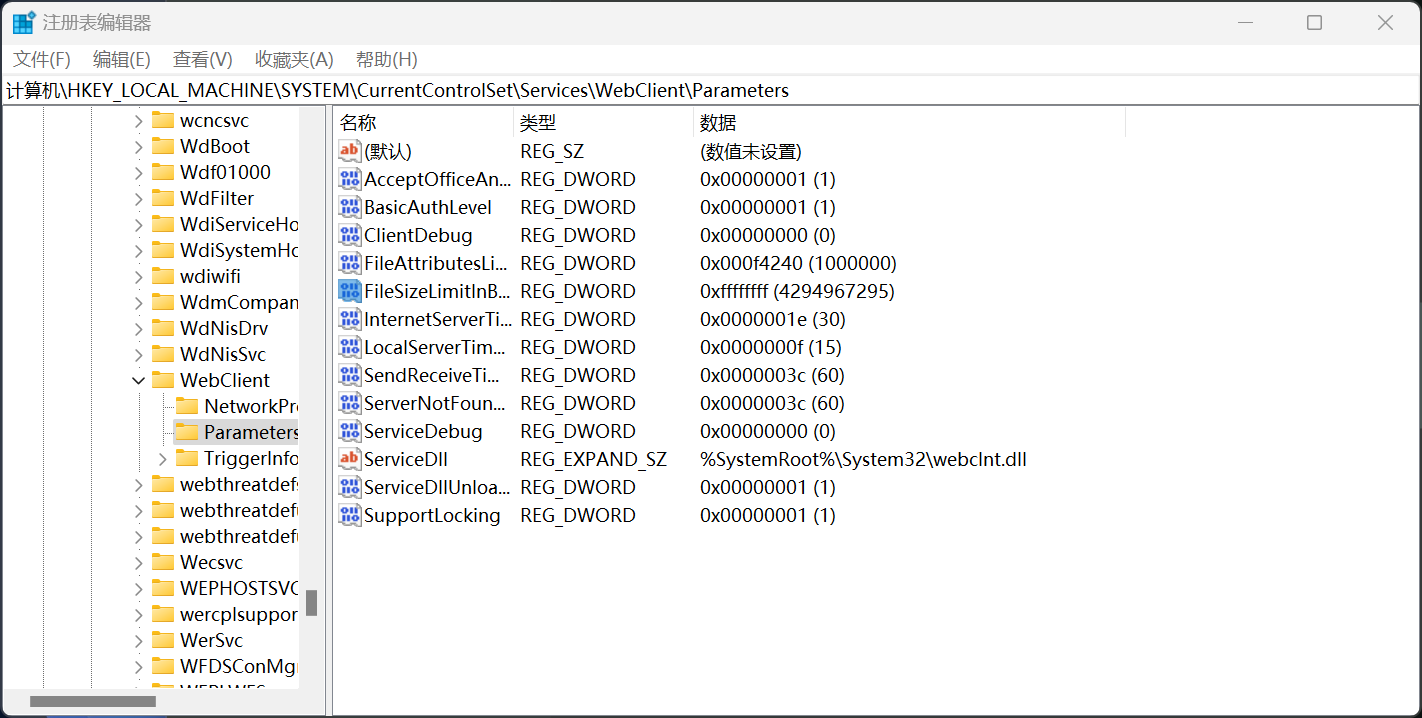Expand the WdFilter key chevron
This screenshot has width=1422, height=718.
(138, 198)
